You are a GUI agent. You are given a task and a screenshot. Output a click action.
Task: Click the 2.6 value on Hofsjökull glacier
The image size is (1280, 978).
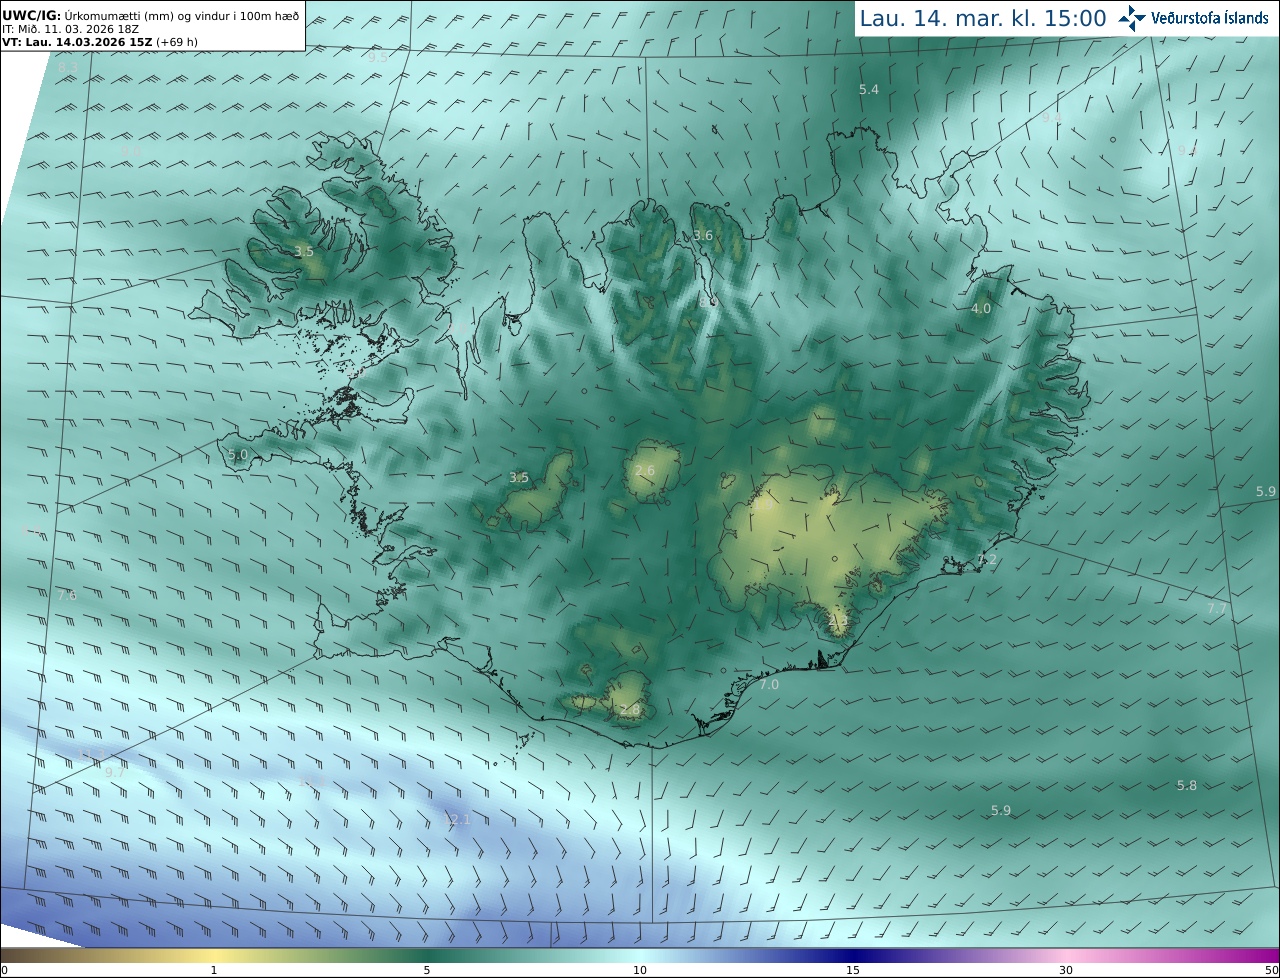(x=645, y=470)
